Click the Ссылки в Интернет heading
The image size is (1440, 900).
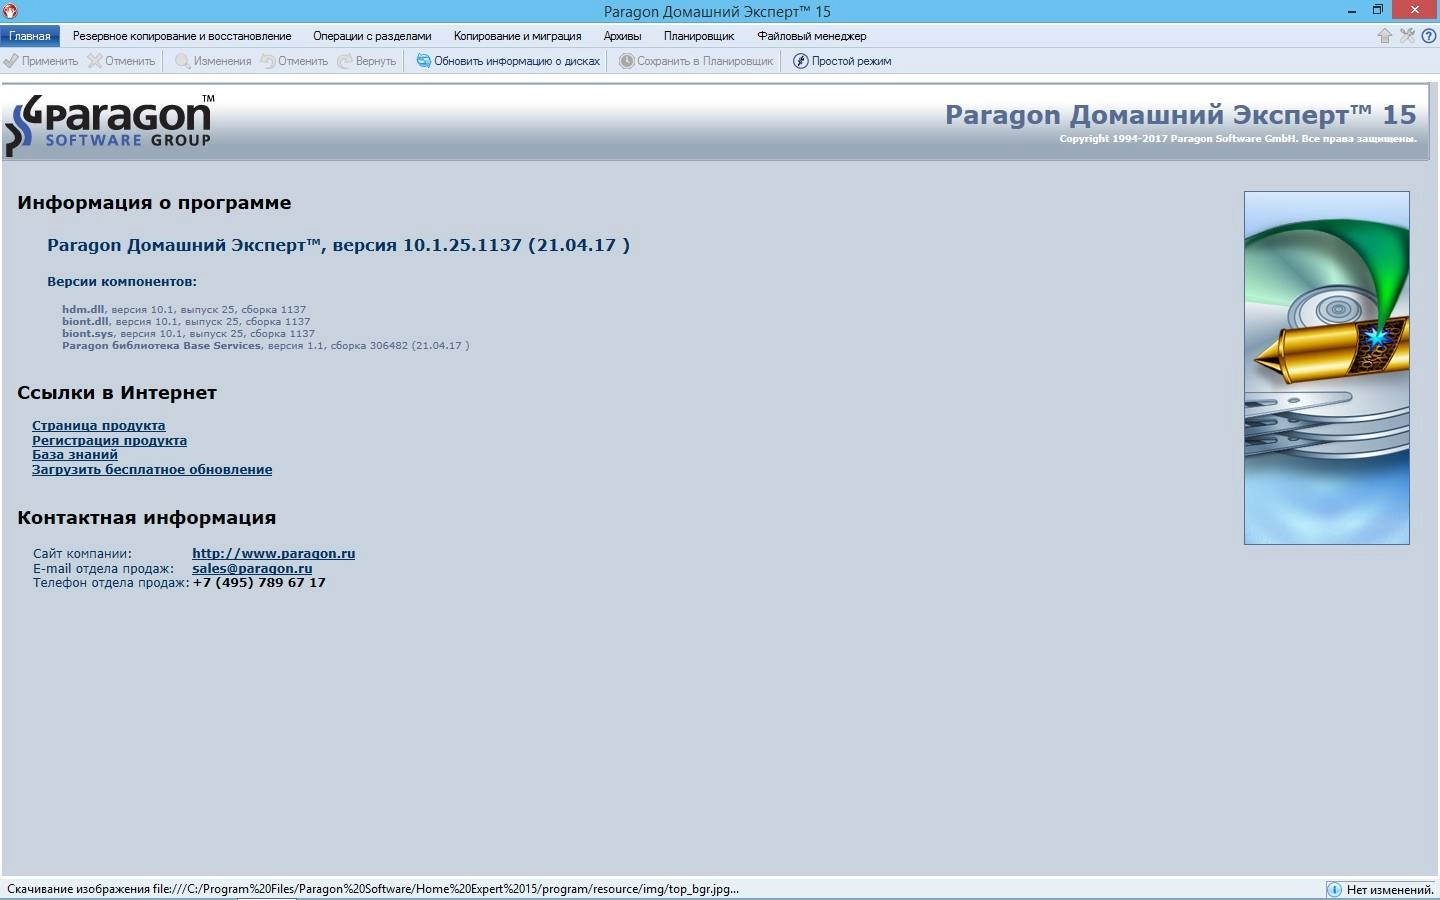tap(117, 393)
